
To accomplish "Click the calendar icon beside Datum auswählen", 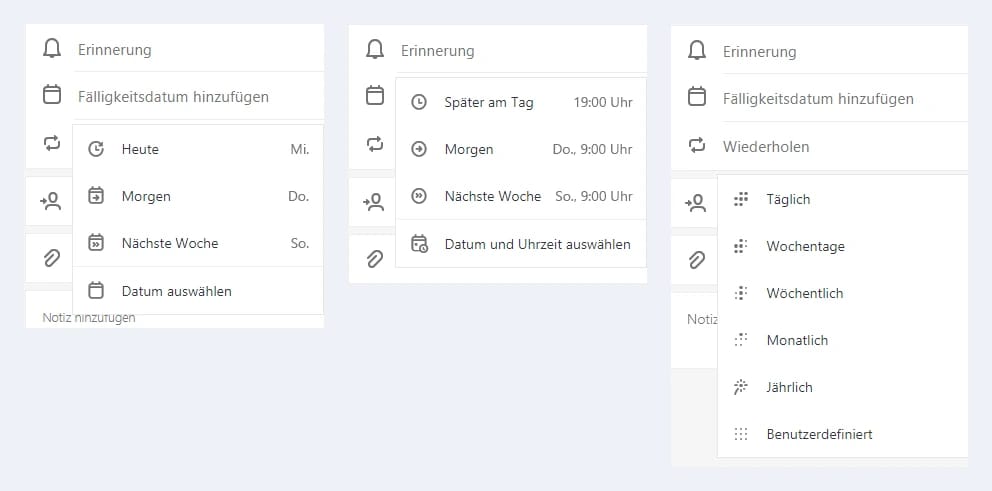I will click(96, 290).
